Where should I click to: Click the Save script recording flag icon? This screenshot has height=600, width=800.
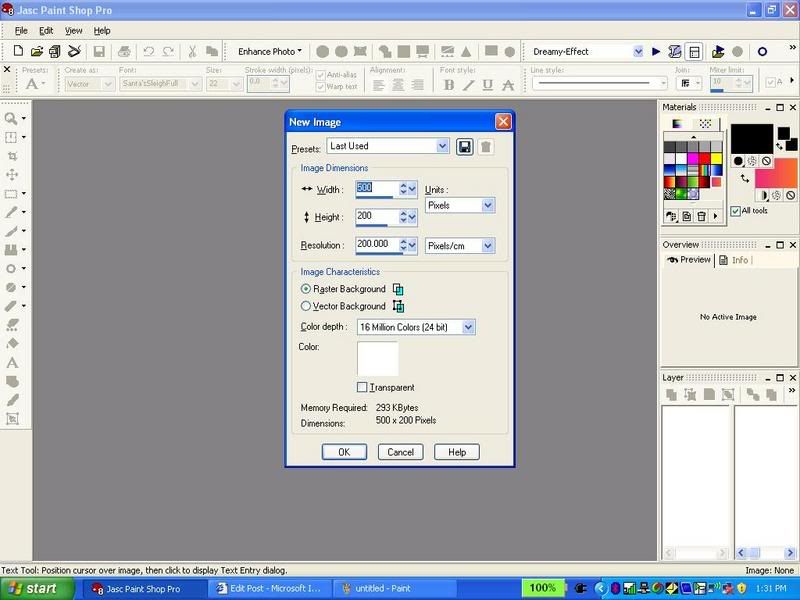coord(718,51)
